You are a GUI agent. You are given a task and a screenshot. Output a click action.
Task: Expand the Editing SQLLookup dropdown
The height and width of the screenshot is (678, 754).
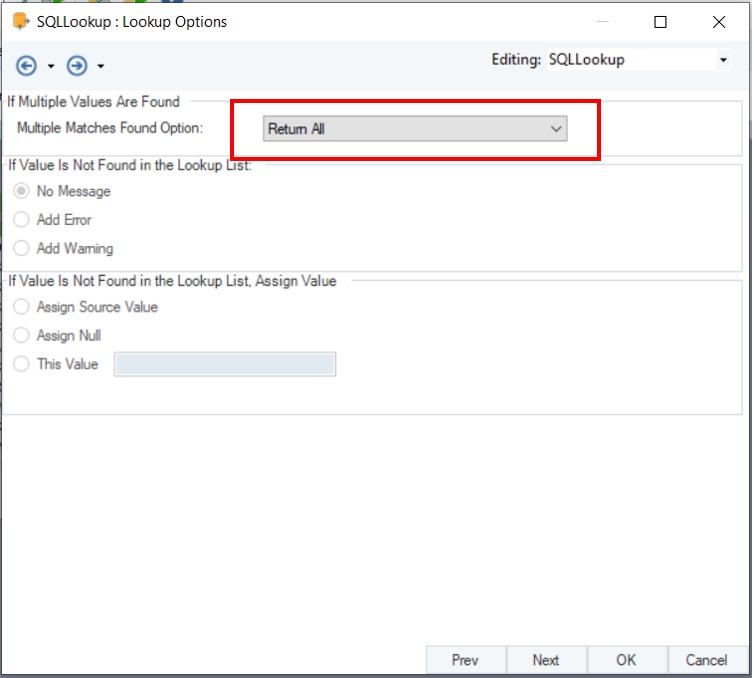tap(723, 60)
